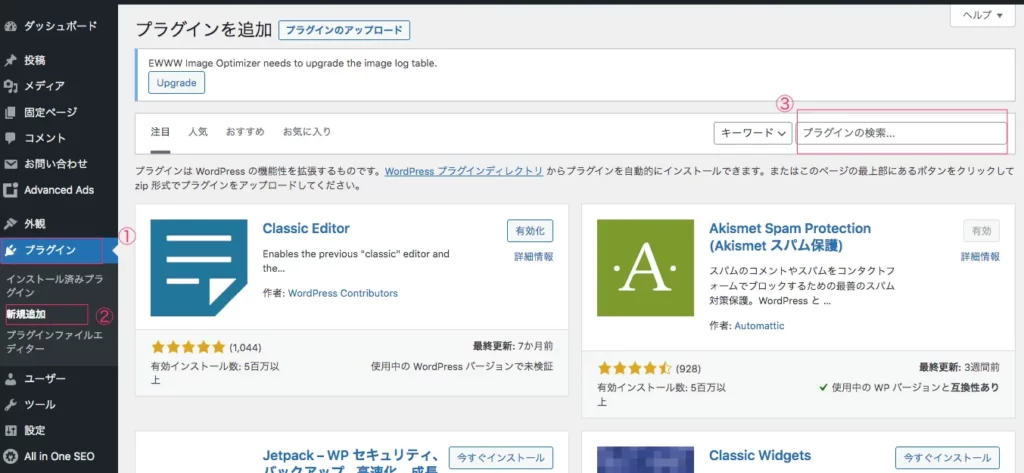Open 詳細情報 link for Classic Editor
The height and width of the screenshot is (473, 1024).
(x=534, y=257)
